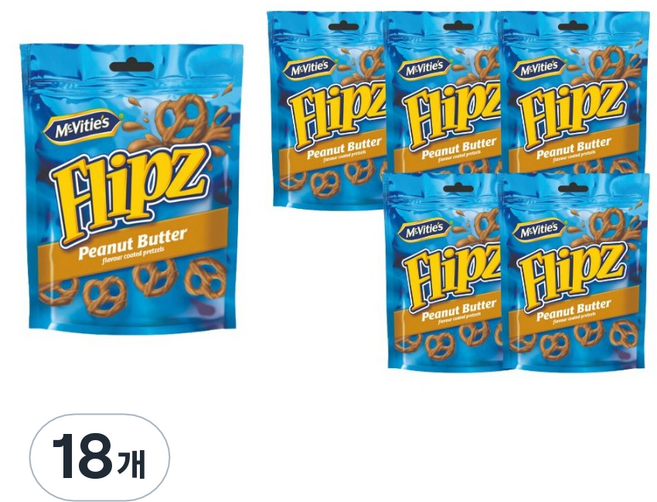Click the hang hole on the large bag
The image size is (657, 502).
coord(132,67)
